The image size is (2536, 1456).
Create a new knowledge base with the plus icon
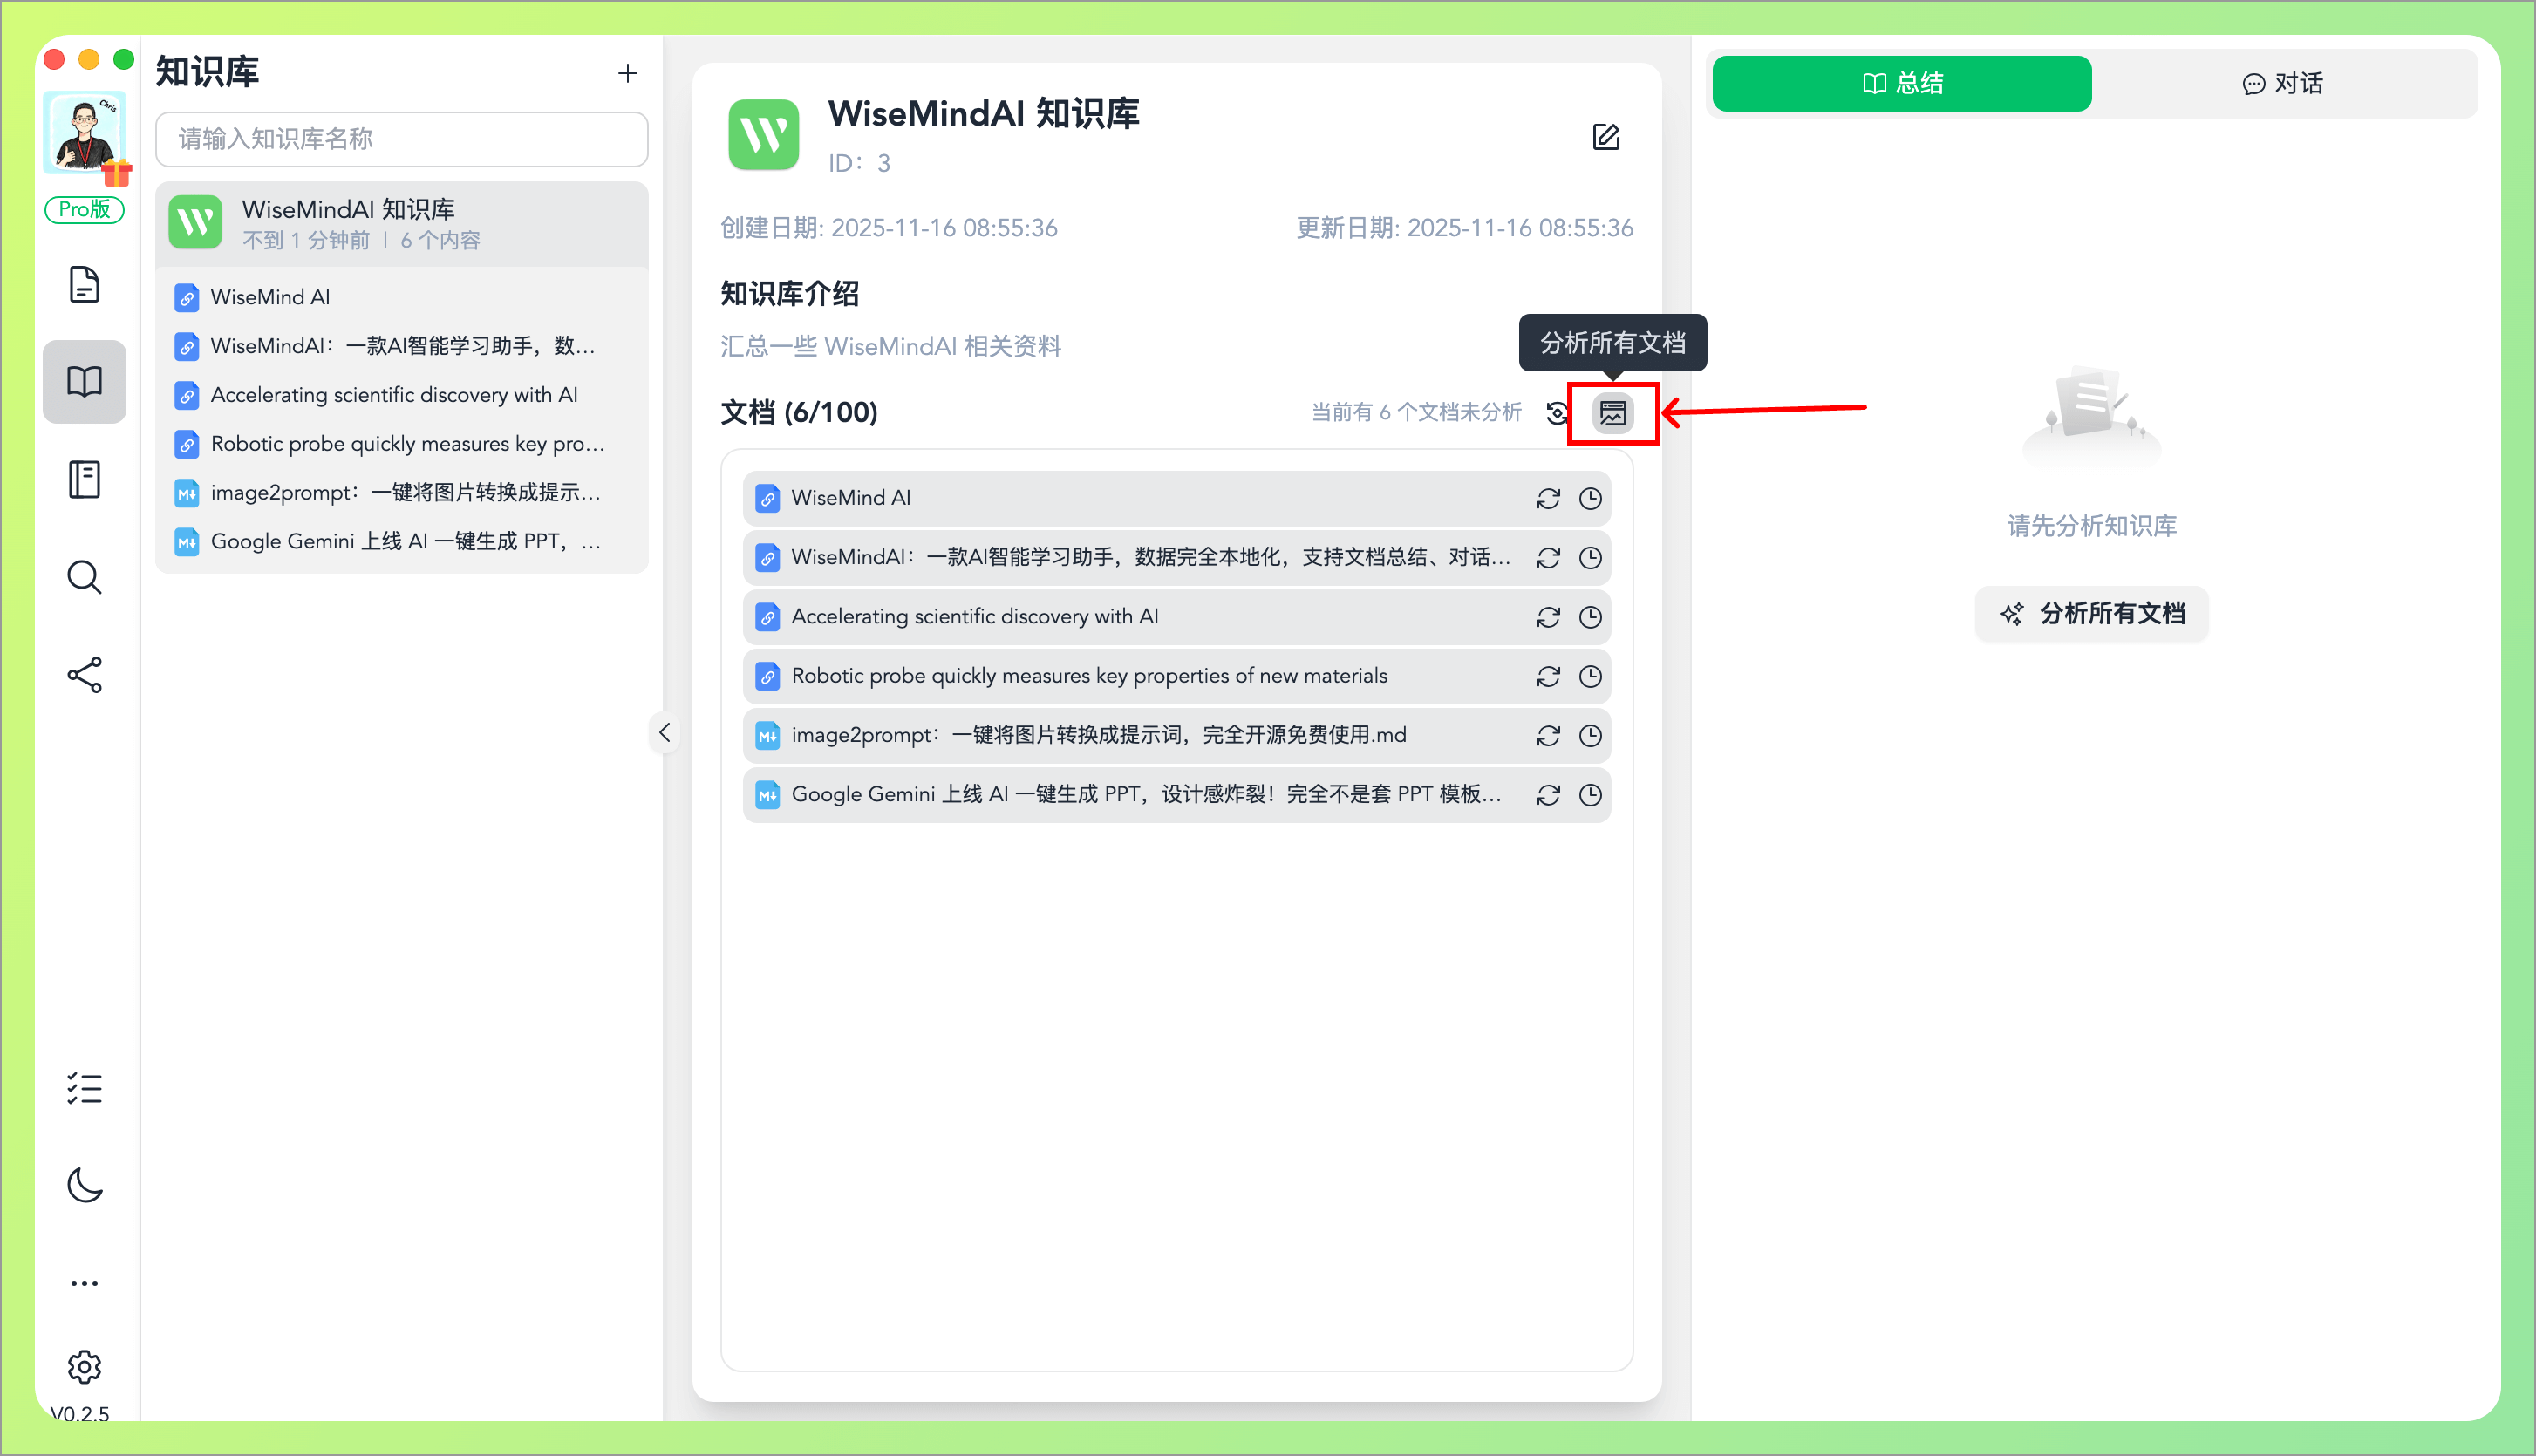point(627,73)
